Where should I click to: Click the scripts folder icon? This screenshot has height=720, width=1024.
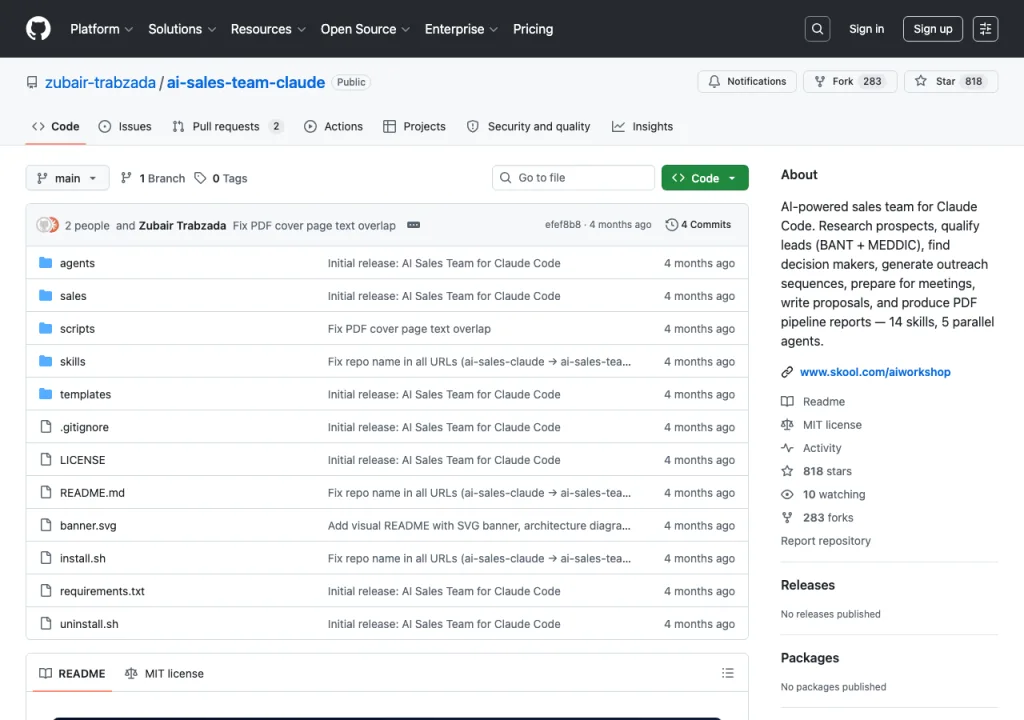45,328
